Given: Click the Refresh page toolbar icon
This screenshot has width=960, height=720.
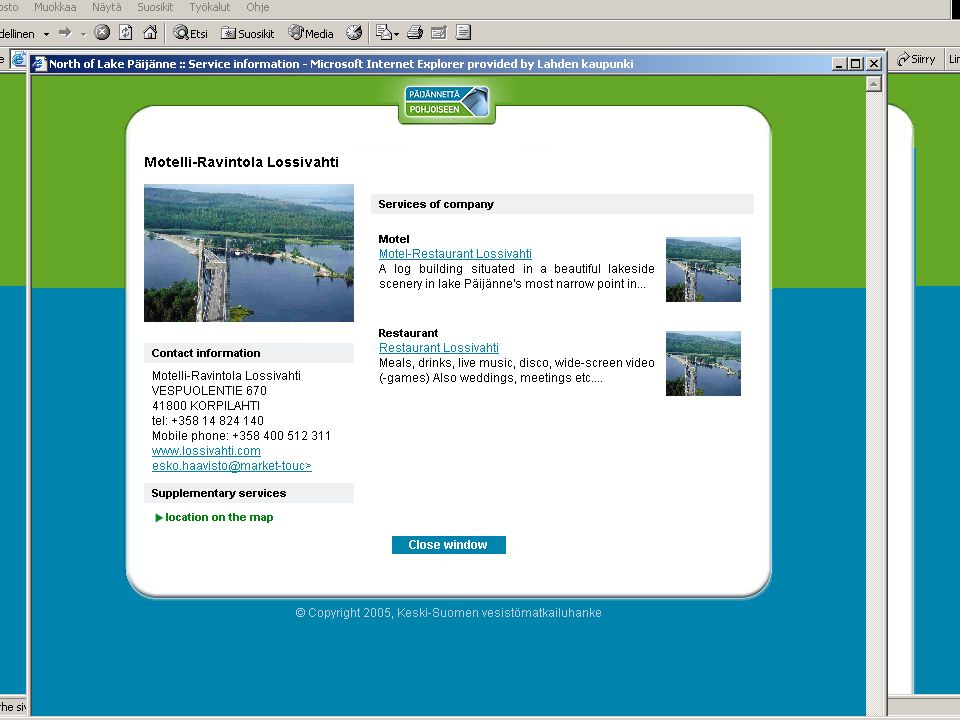Looking at the screenshot, I should pos(126,32).
